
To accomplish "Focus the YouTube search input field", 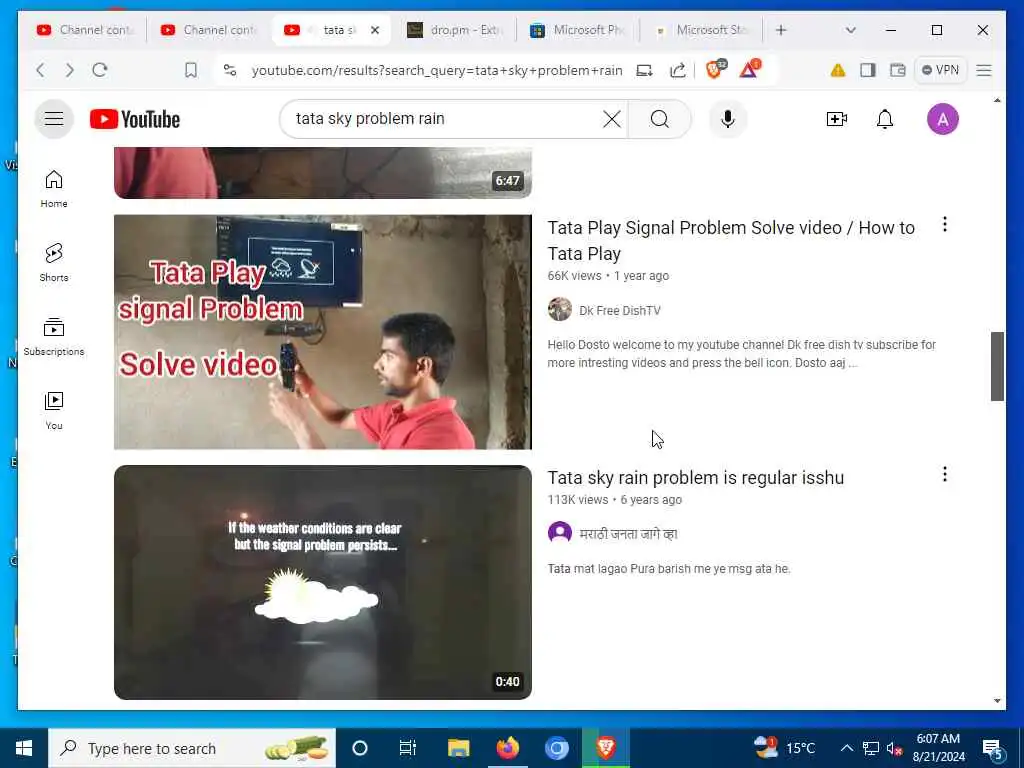I will point(444,119).
